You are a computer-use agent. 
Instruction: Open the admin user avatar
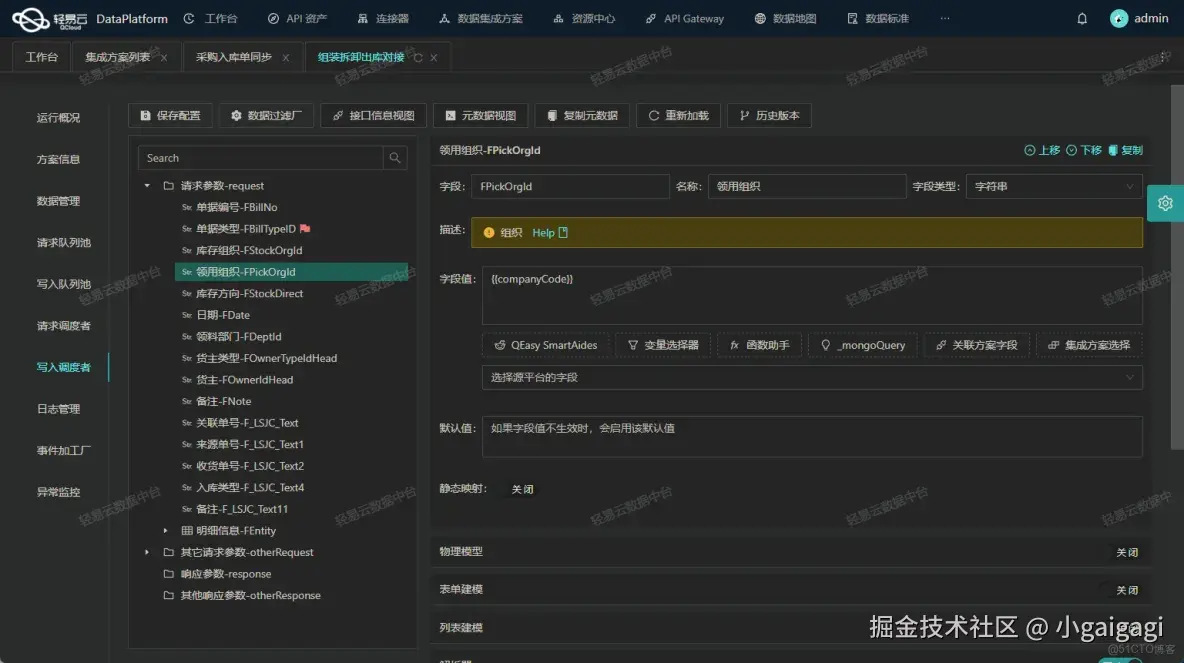coord(1119,19)
